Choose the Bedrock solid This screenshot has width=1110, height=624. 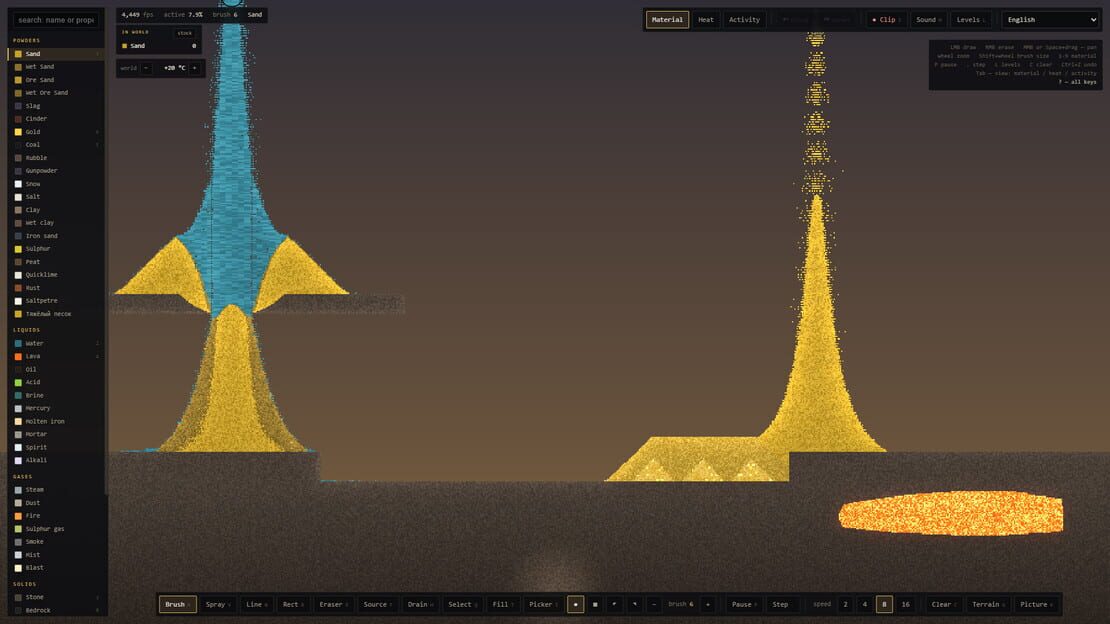[56, 611]
